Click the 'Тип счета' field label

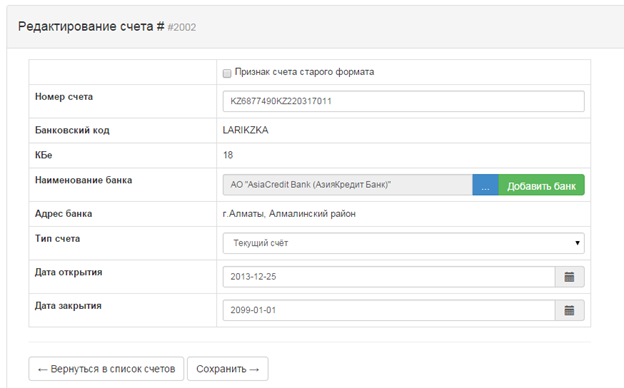tap(58, 239)
